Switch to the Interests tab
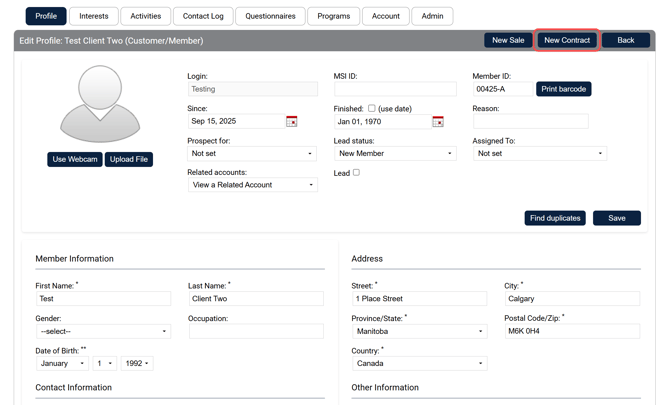The width and height of the screenshot is (670, 405). (x=94, y=16)
